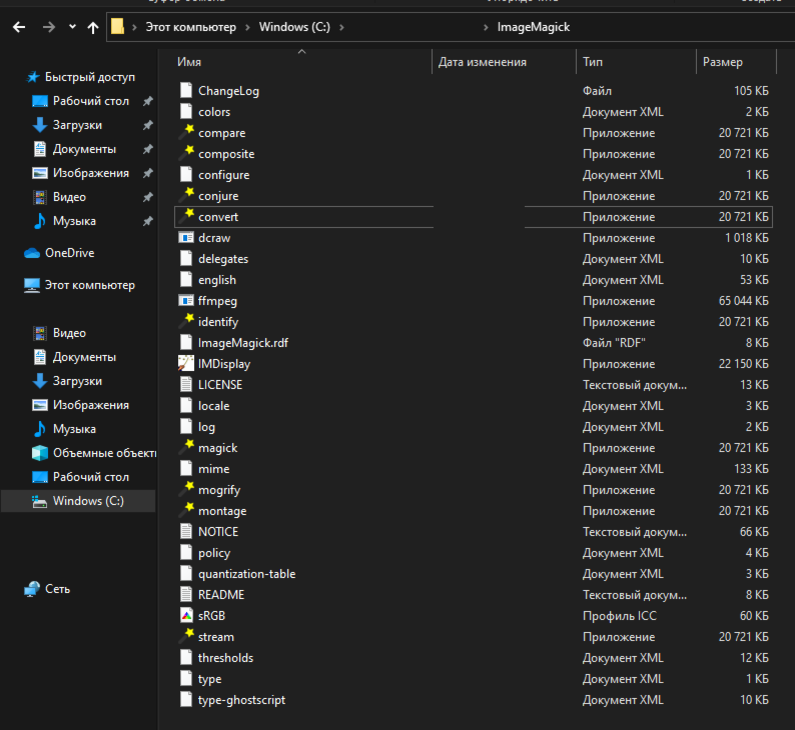795x730 pixels.
Task: Select the 'configure' XML file name
Action: point(224,175)
